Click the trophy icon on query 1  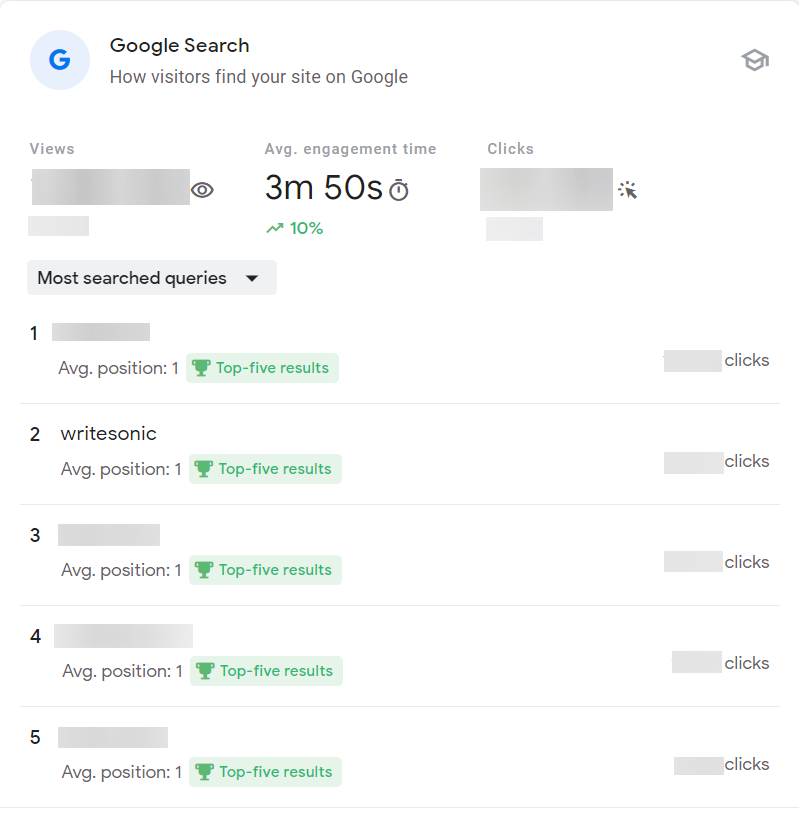[x=200, y=368]
